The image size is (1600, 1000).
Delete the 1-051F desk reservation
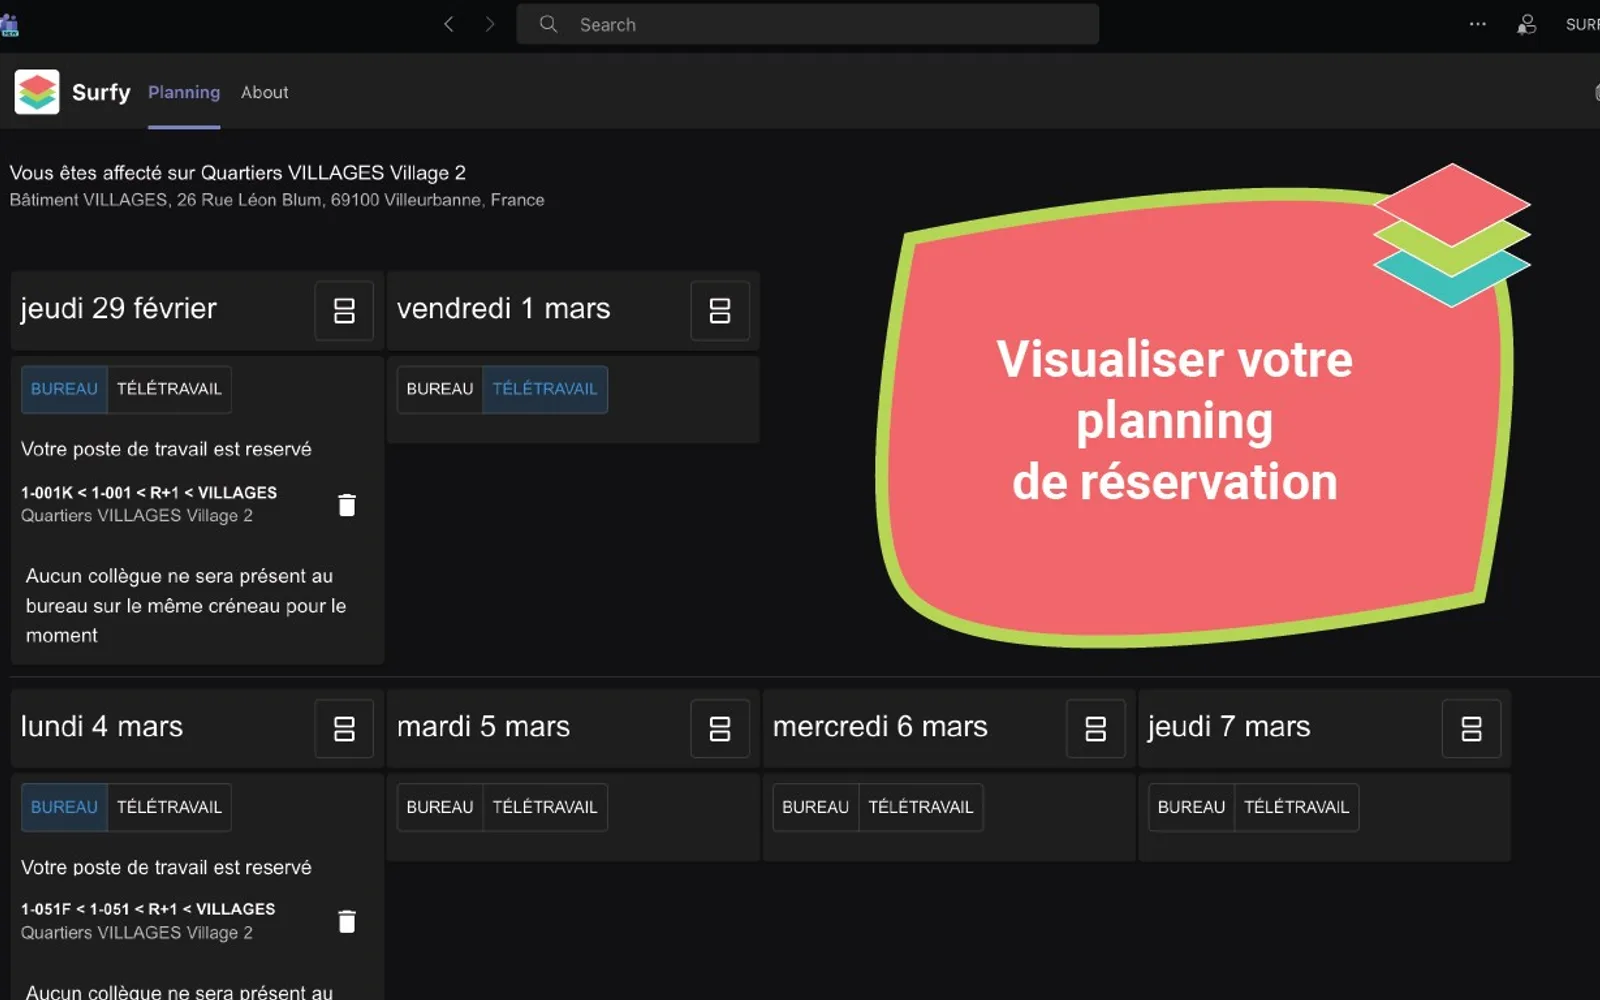tap(347, 921)
